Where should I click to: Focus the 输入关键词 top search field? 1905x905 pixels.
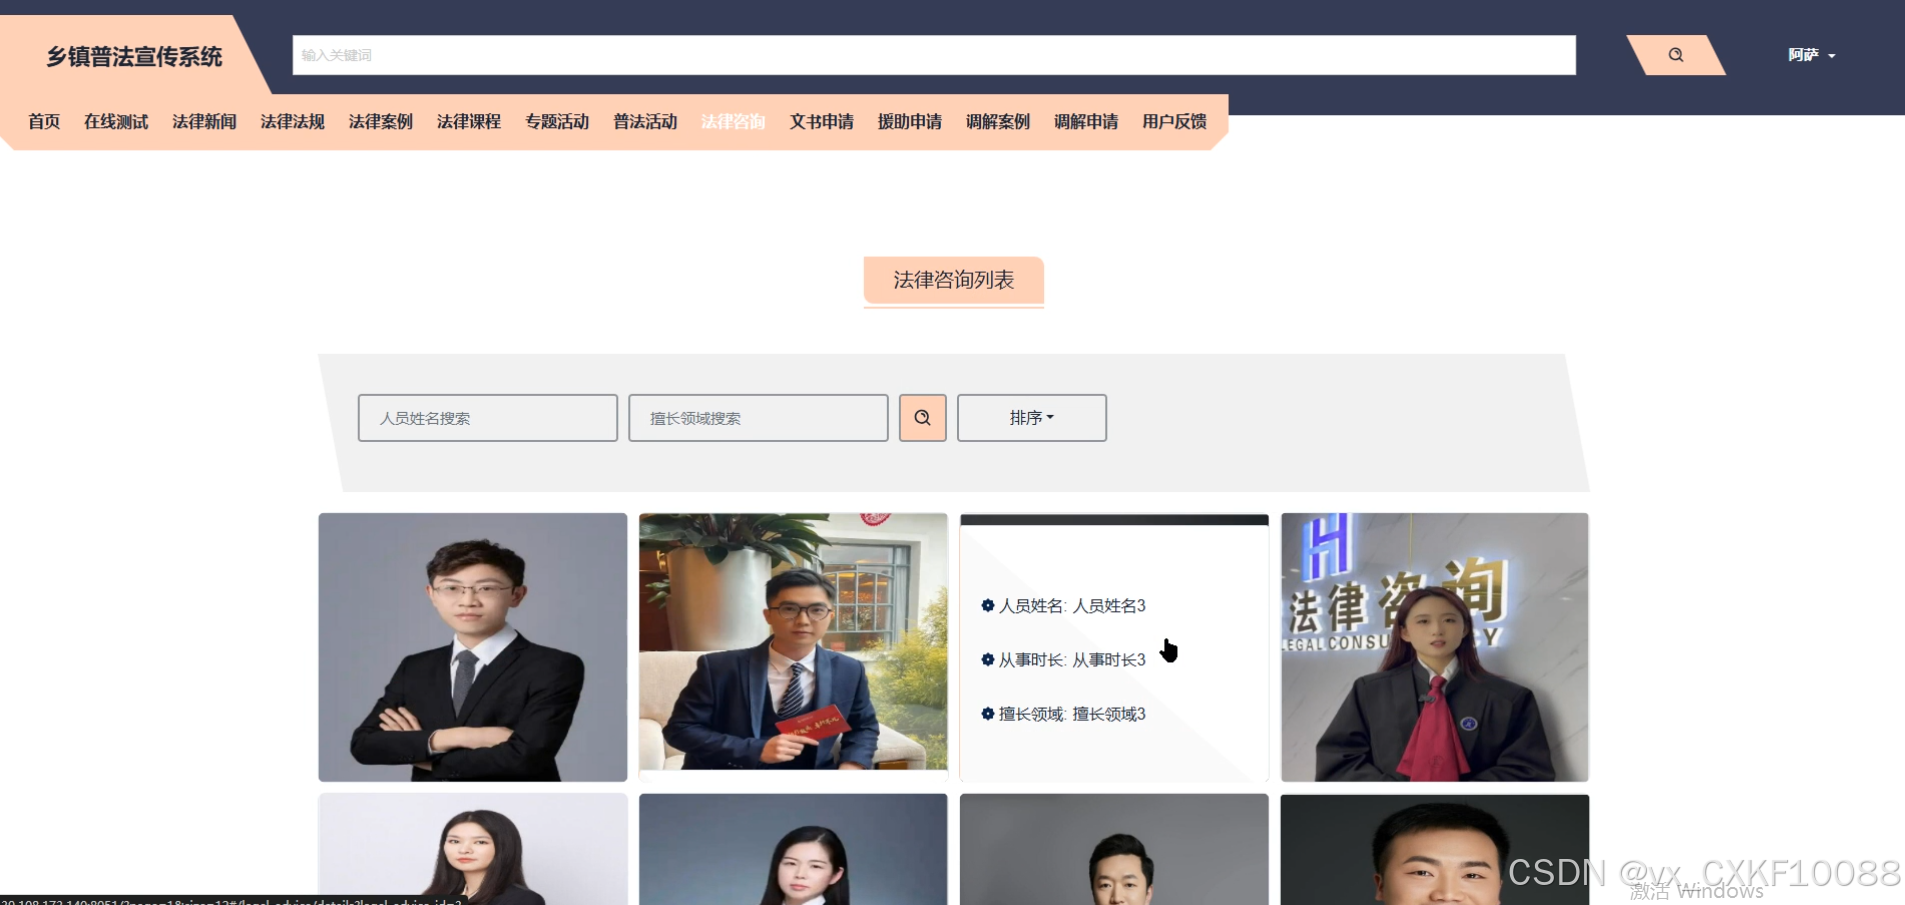pos(934,55)
